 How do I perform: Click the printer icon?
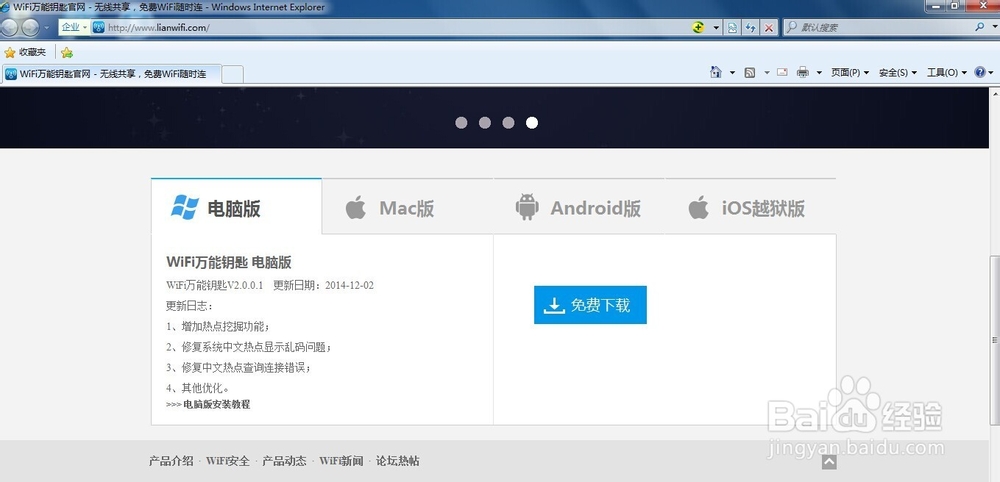click(x=803, y=72)
